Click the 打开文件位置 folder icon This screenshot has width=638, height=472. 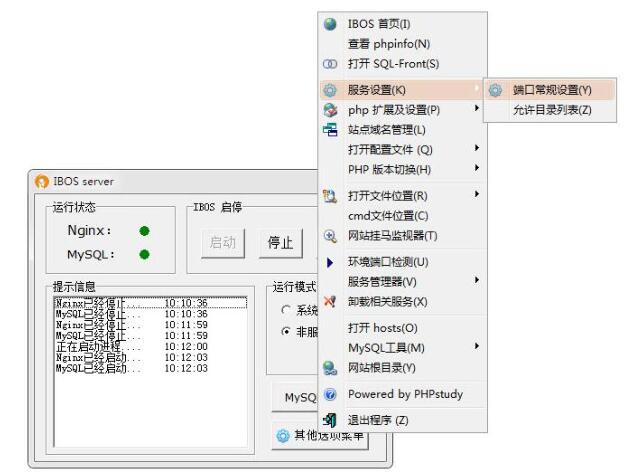pyautogui.click(x=330, y=196)
